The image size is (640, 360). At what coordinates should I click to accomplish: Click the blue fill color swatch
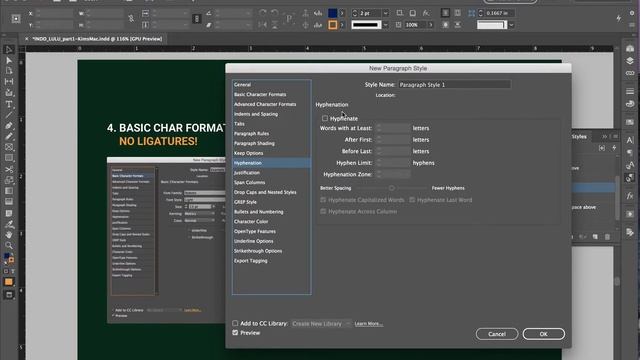(333, 13)
